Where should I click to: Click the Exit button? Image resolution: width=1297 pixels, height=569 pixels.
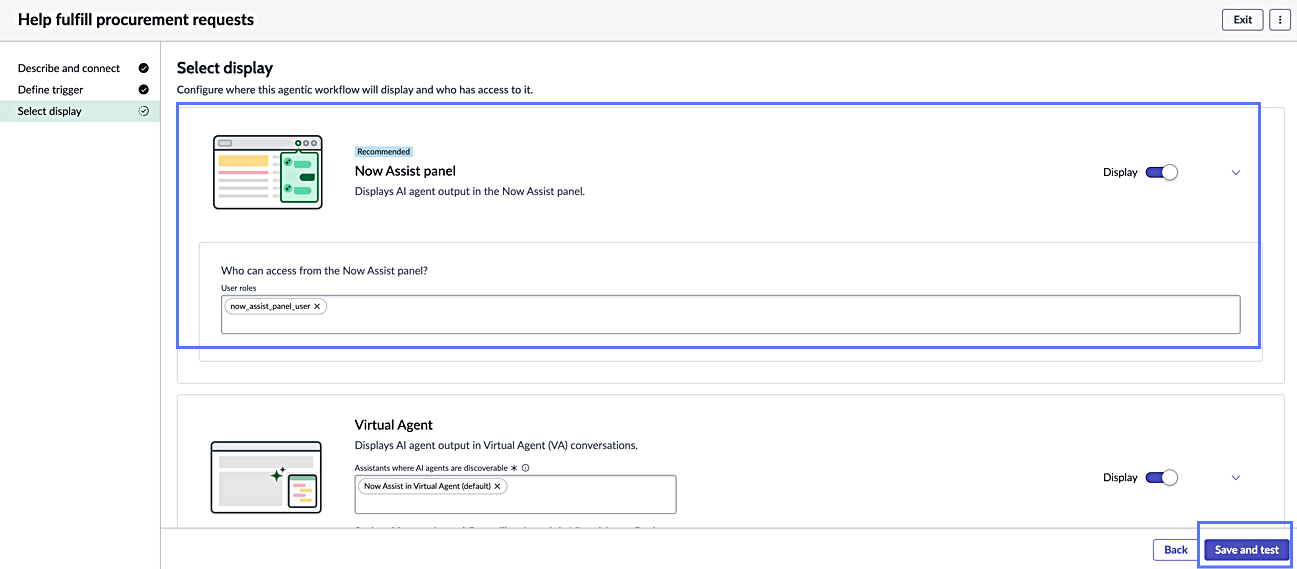point(1242,19)
